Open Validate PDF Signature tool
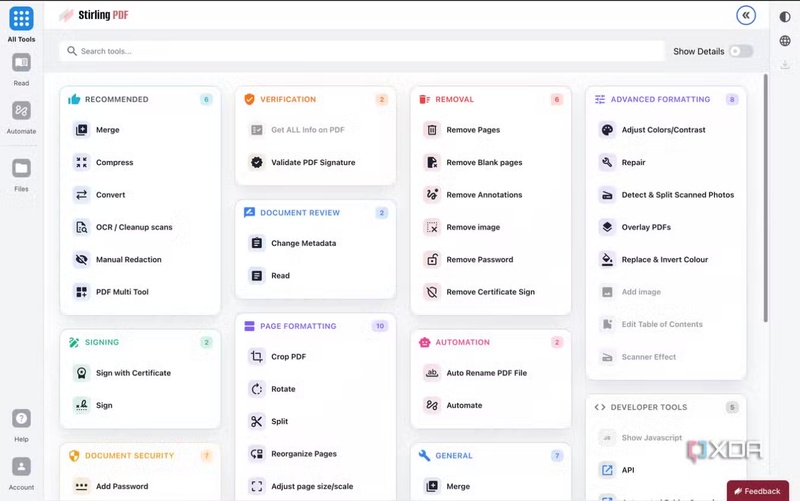 pyautogui.click(x=315, y=162)
